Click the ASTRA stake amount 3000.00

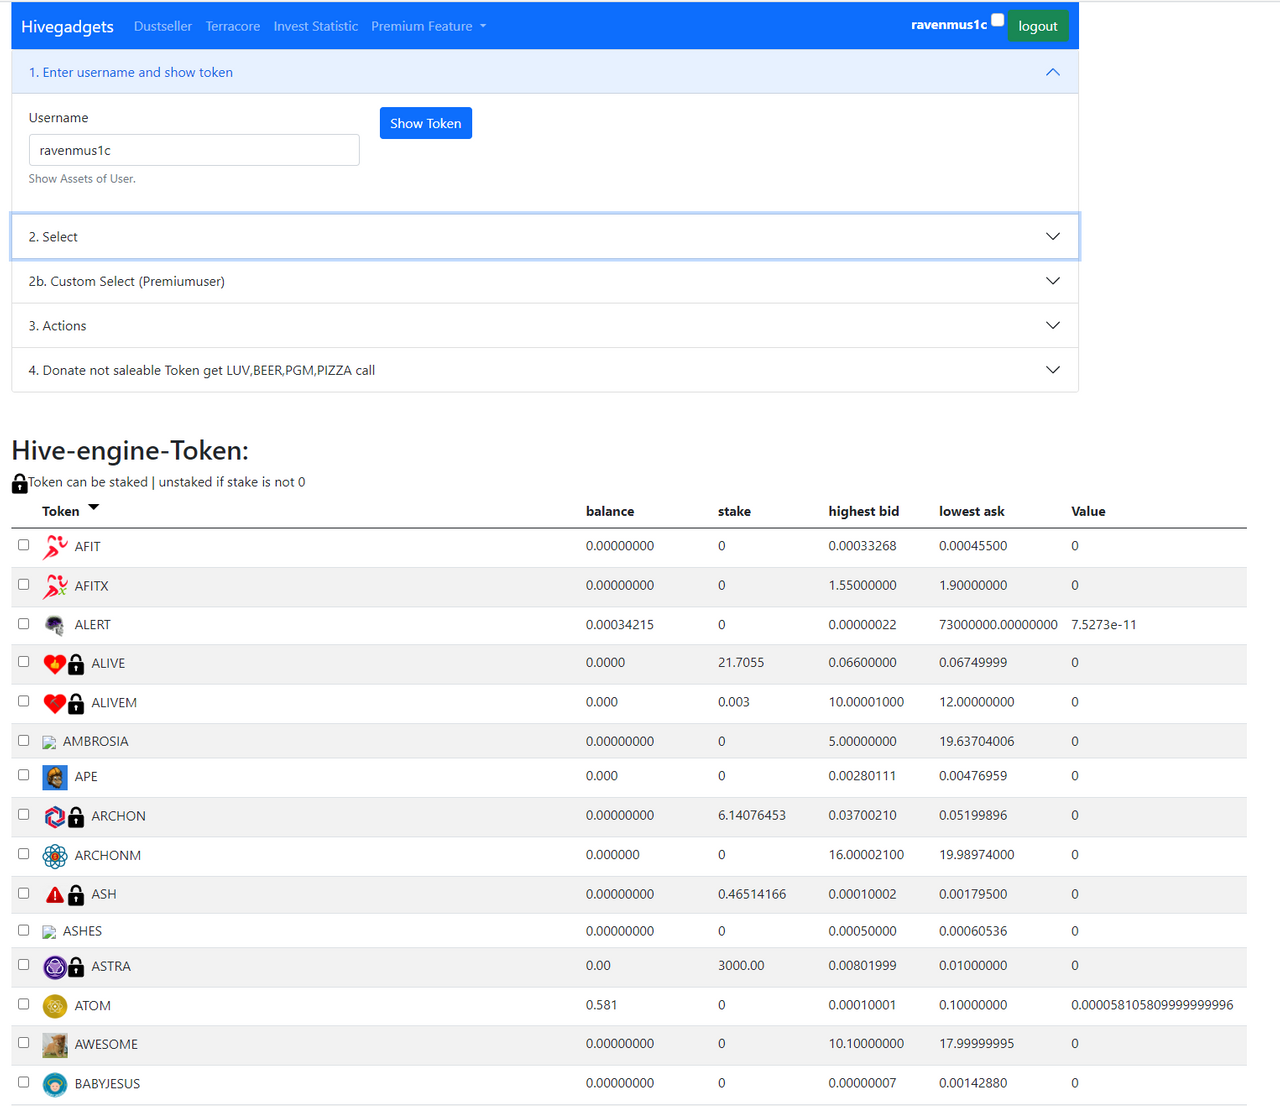click(741, 966)
